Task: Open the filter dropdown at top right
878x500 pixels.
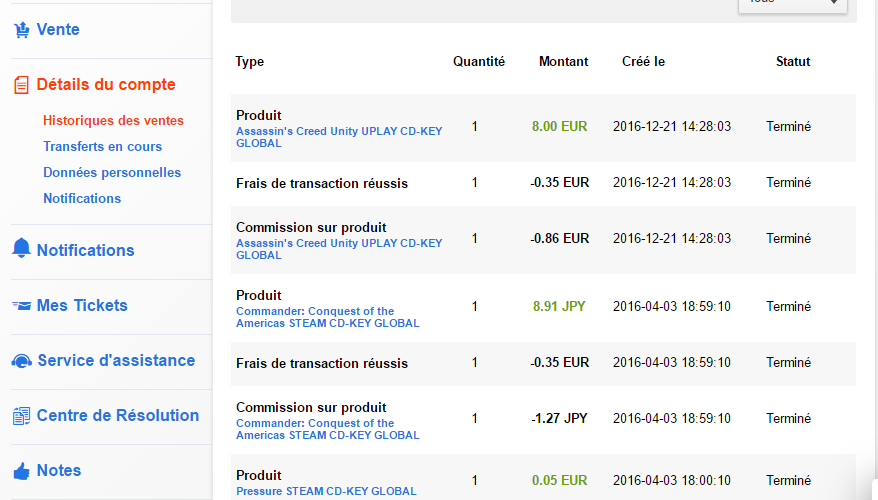Action: (x=792, y=4)
